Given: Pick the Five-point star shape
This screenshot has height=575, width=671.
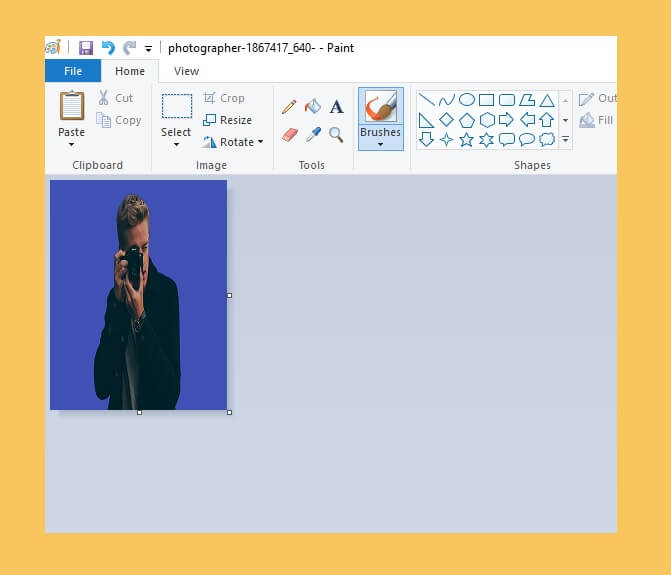Looking at the screenshot, I should [466, 139].
